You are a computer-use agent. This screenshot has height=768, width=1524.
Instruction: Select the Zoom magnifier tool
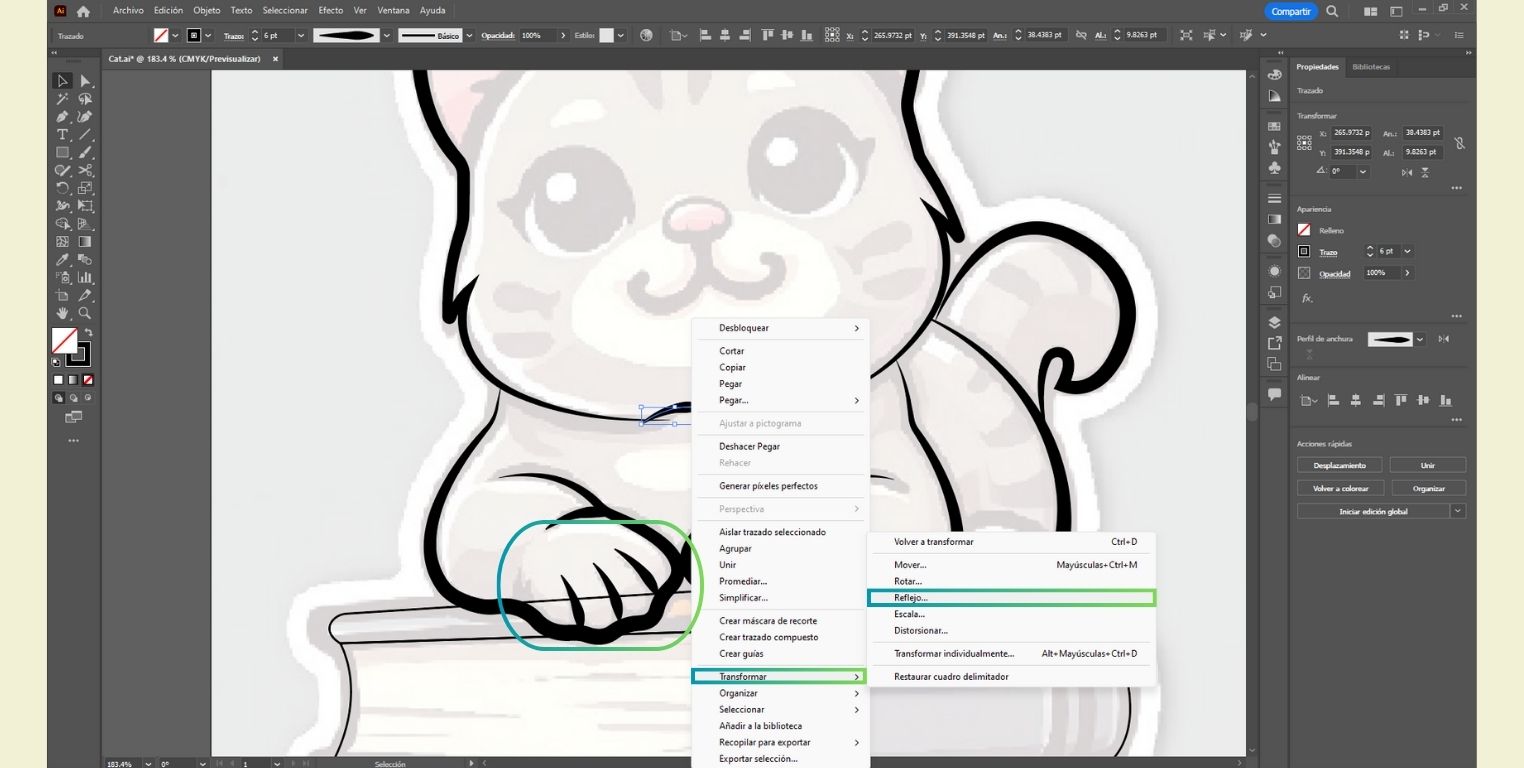click(86, 314)
